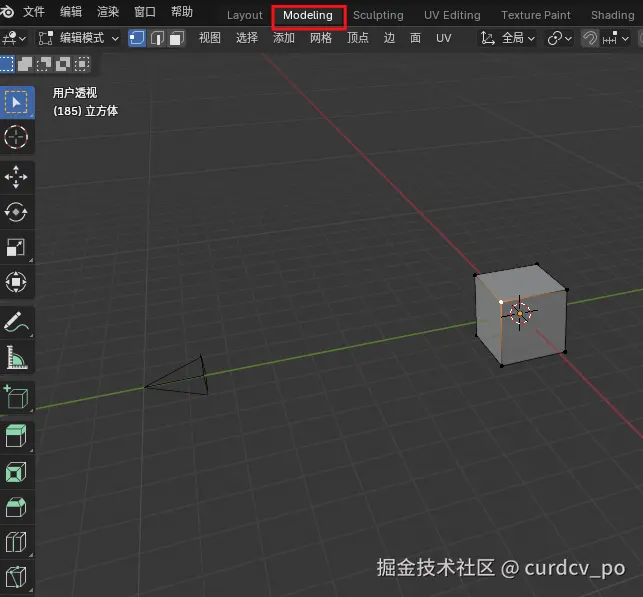This screenshot has width=643, height=597.
Task: Select the scale tool
Action: pyautogui.click(x=16, y=247)
